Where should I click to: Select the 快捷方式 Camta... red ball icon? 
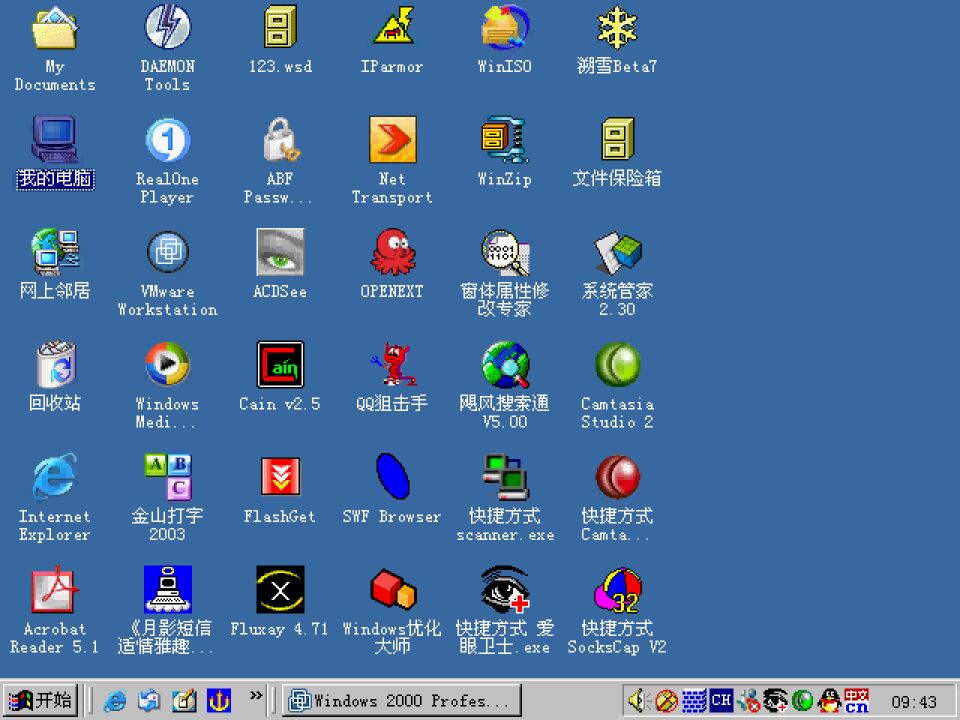tap(617, 477)
